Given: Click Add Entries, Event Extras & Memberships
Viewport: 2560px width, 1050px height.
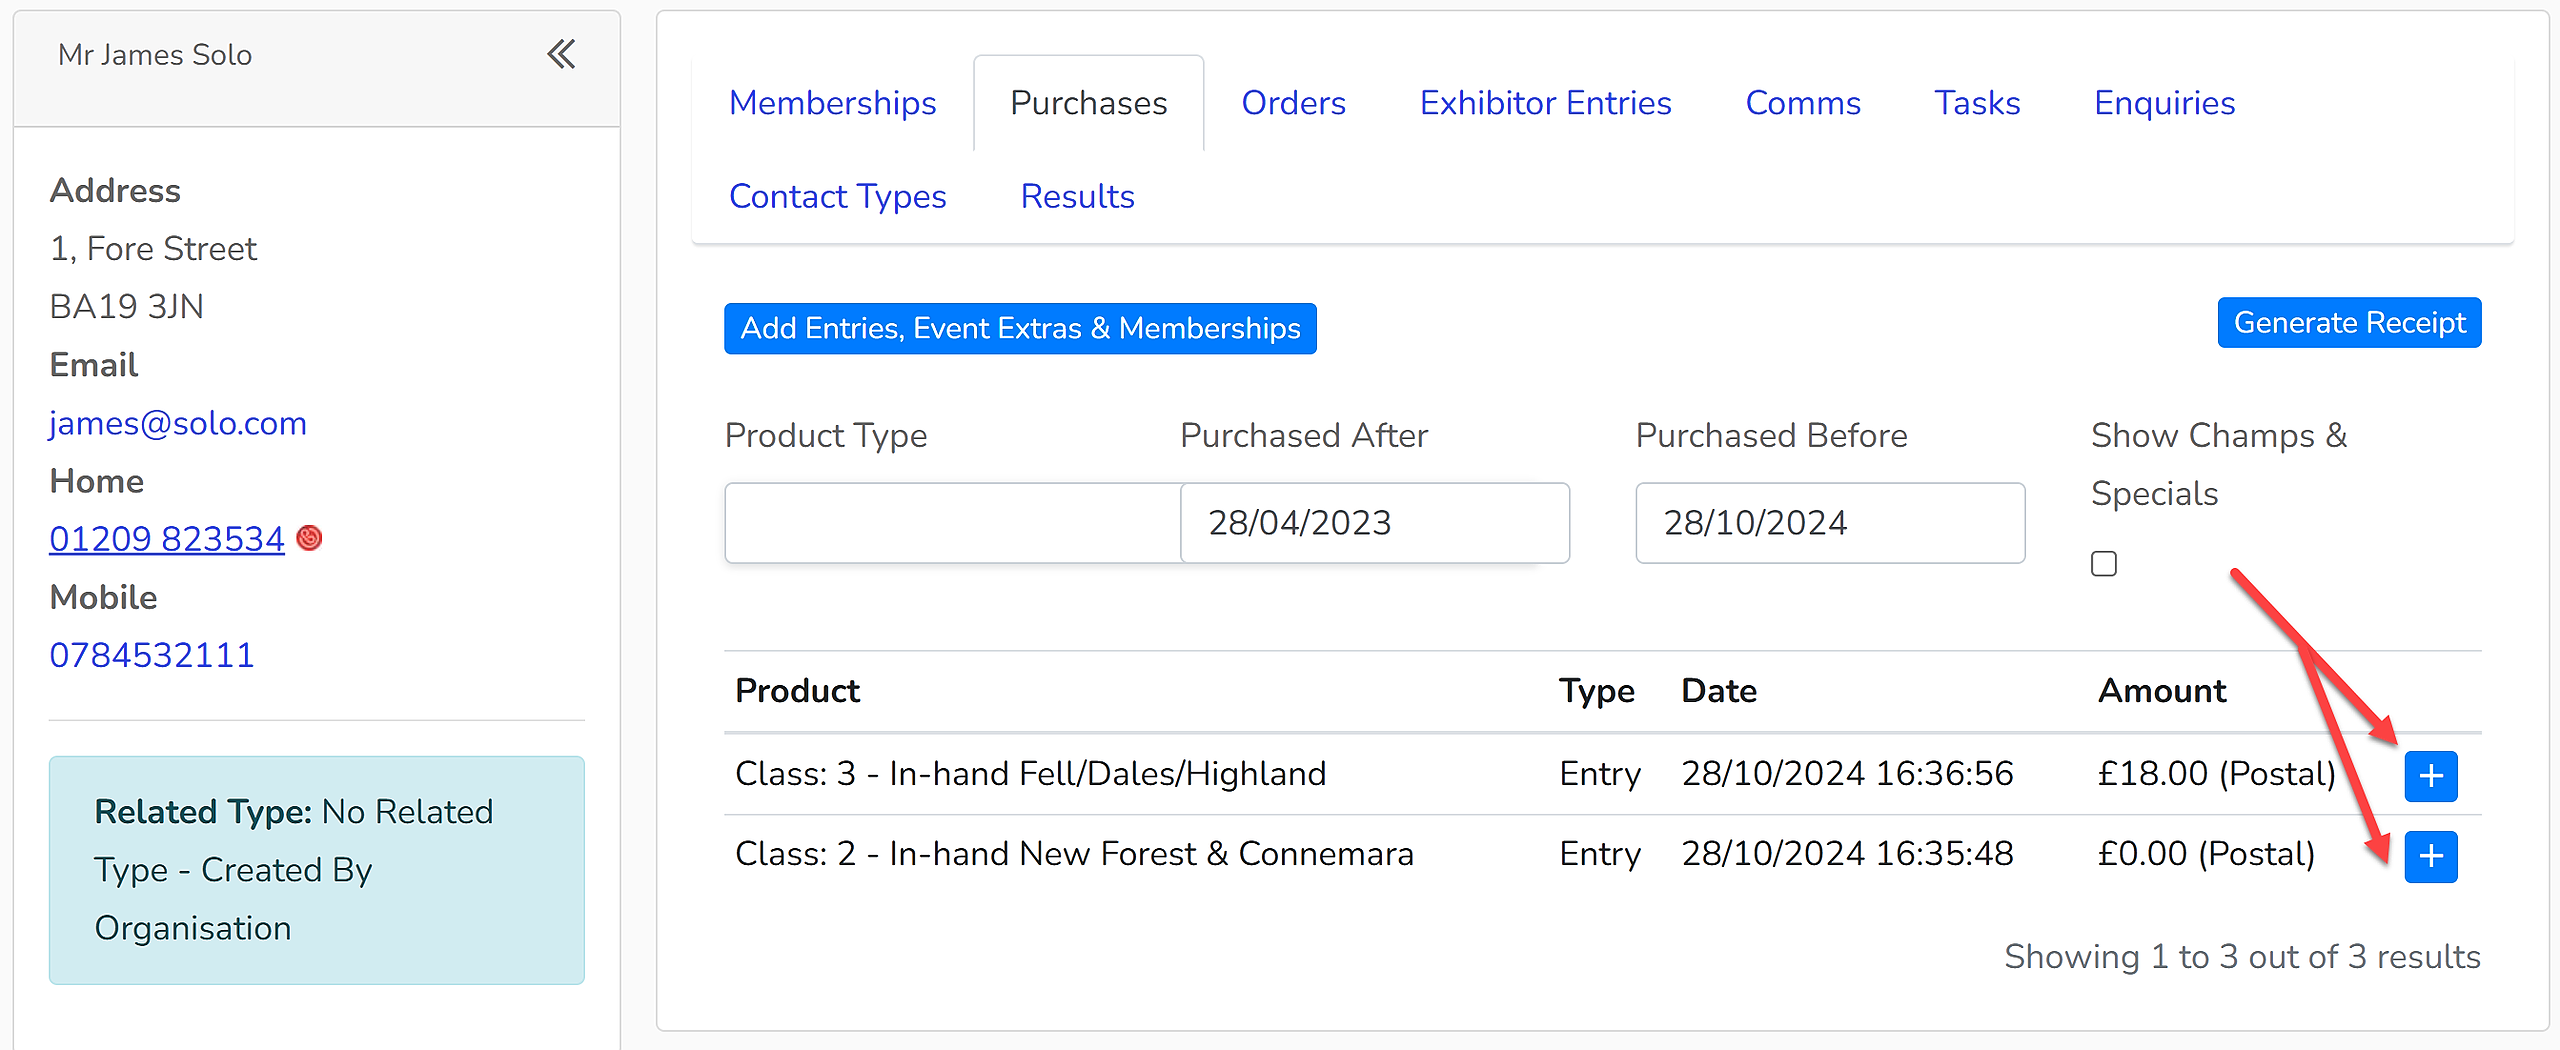Looking at the screenshot, I should (x=1020, y=329).
